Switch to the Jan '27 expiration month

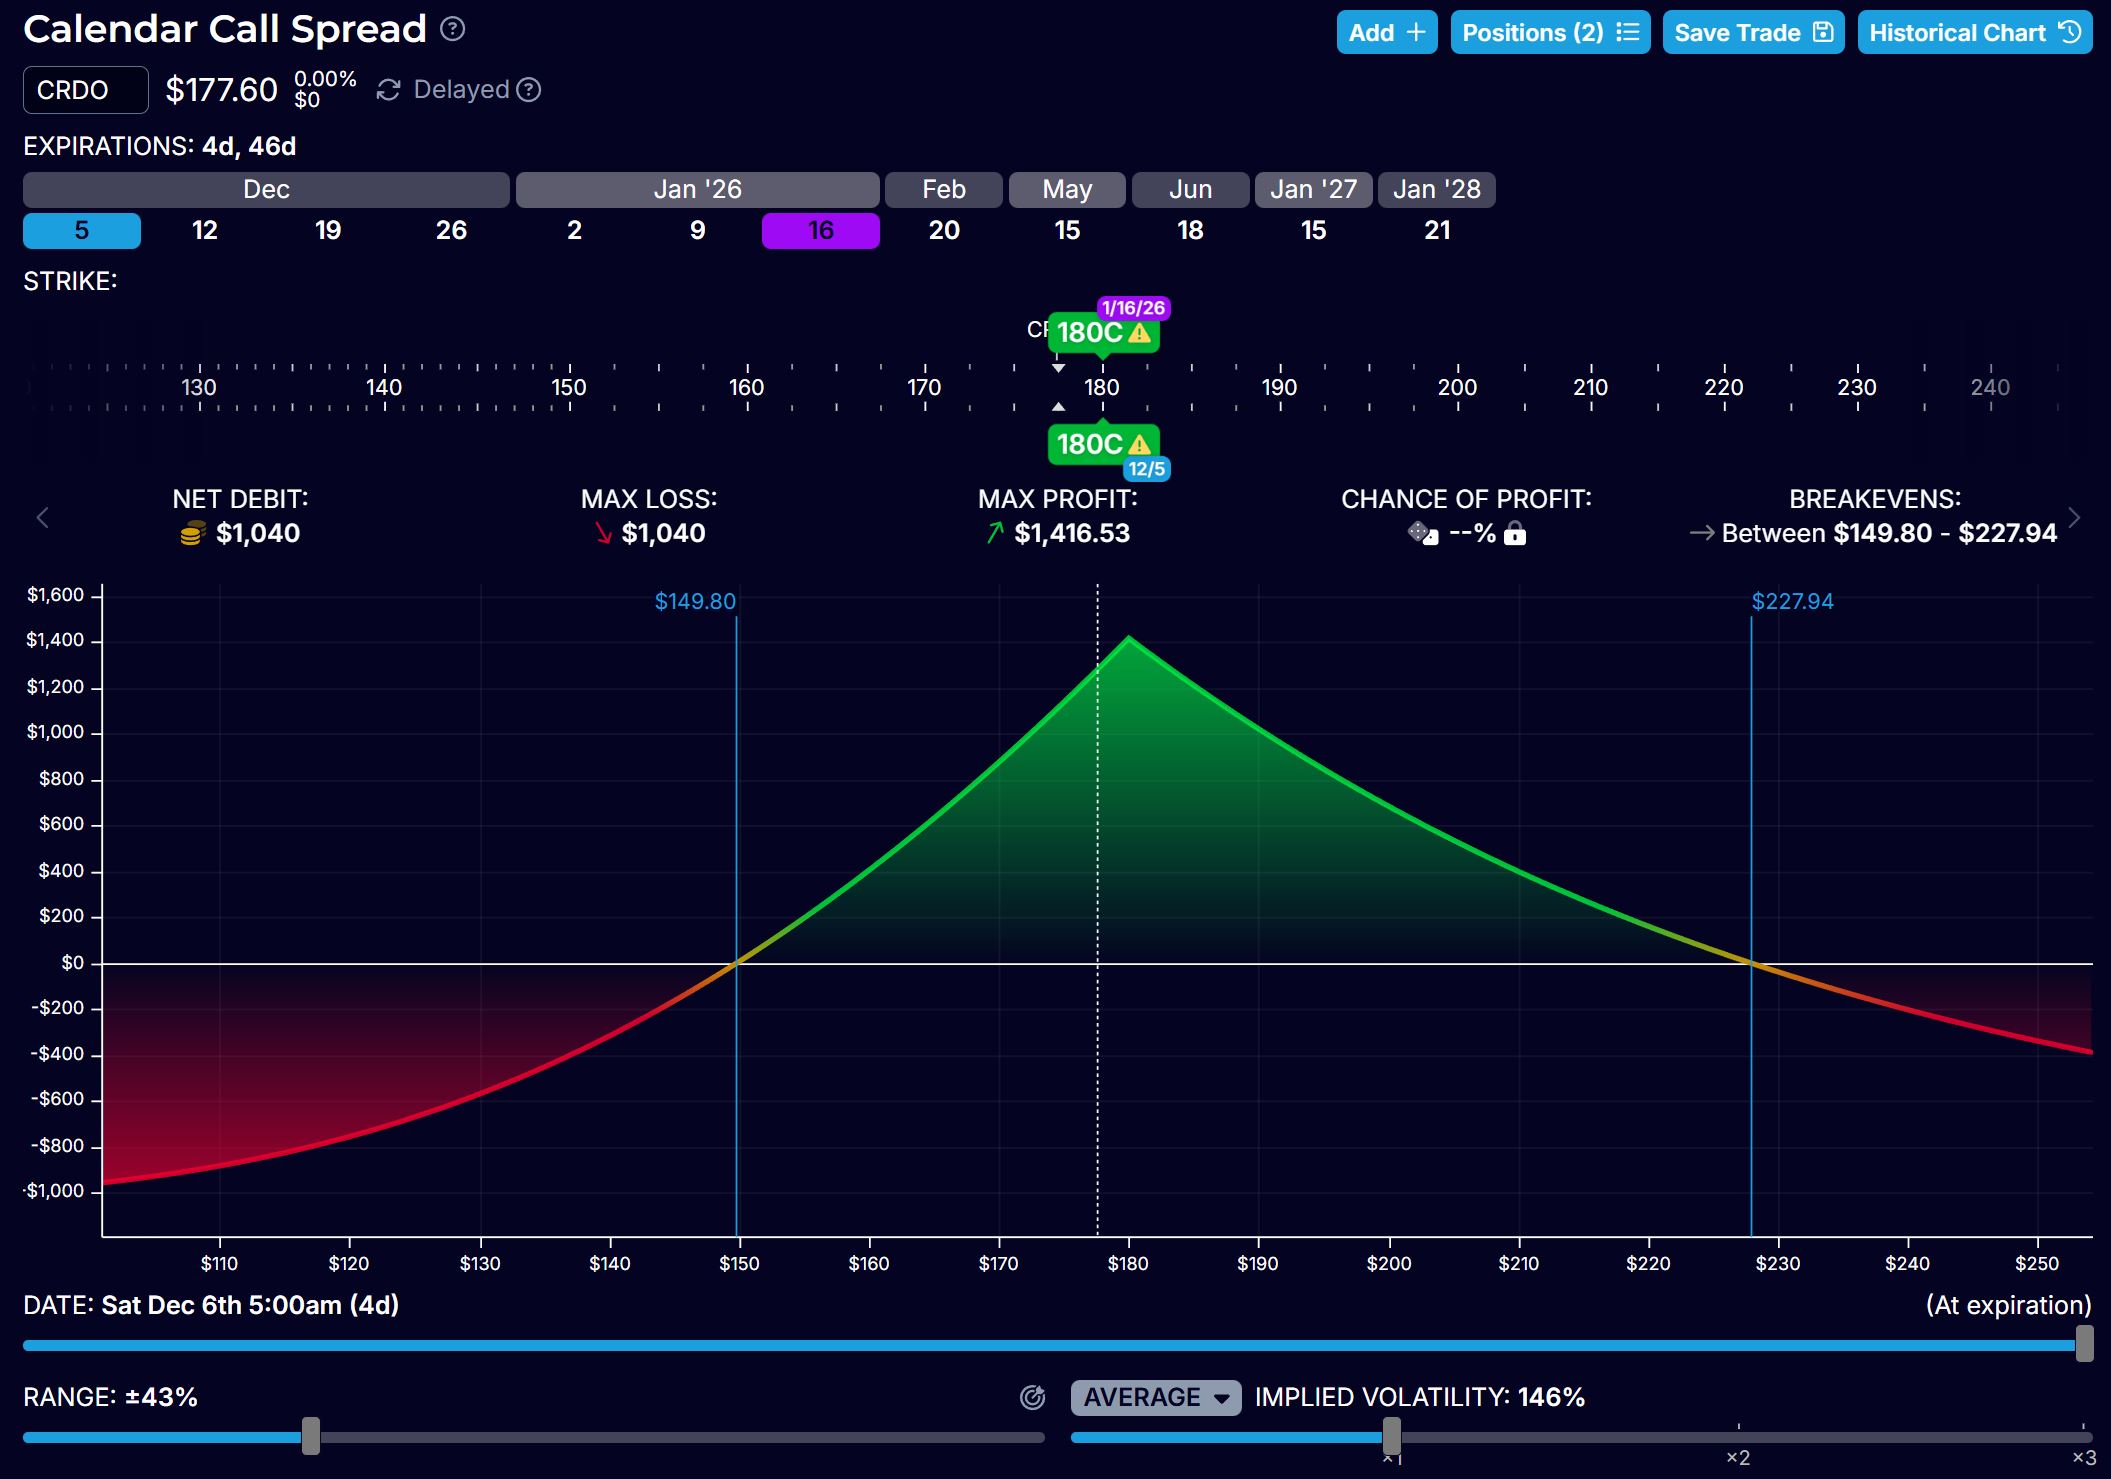tap(1312, 190)
